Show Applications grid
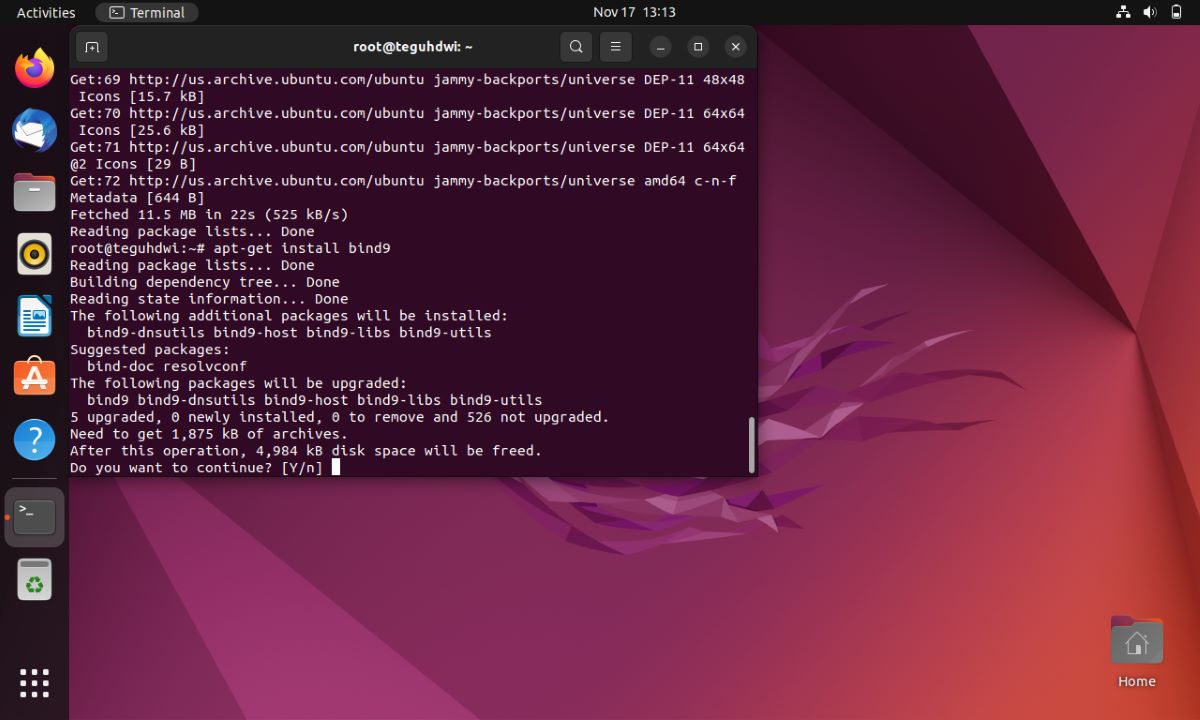Image resolution: width=1200 pixels, height=720 pixels. 34,683
